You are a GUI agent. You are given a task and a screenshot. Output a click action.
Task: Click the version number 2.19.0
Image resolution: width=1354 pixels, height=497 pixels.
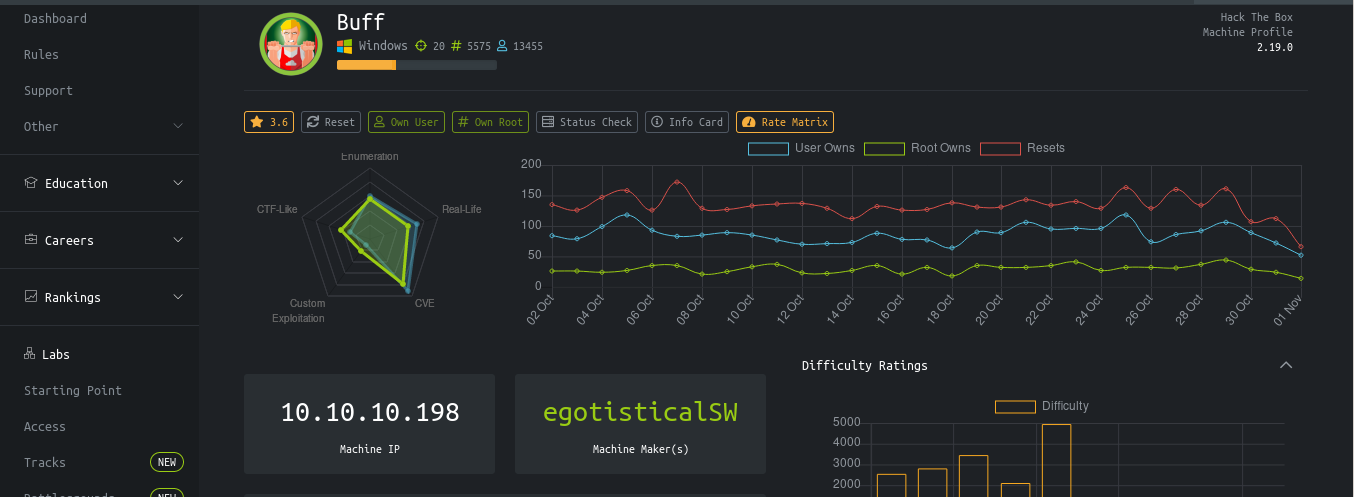(x=1275, y=47)
